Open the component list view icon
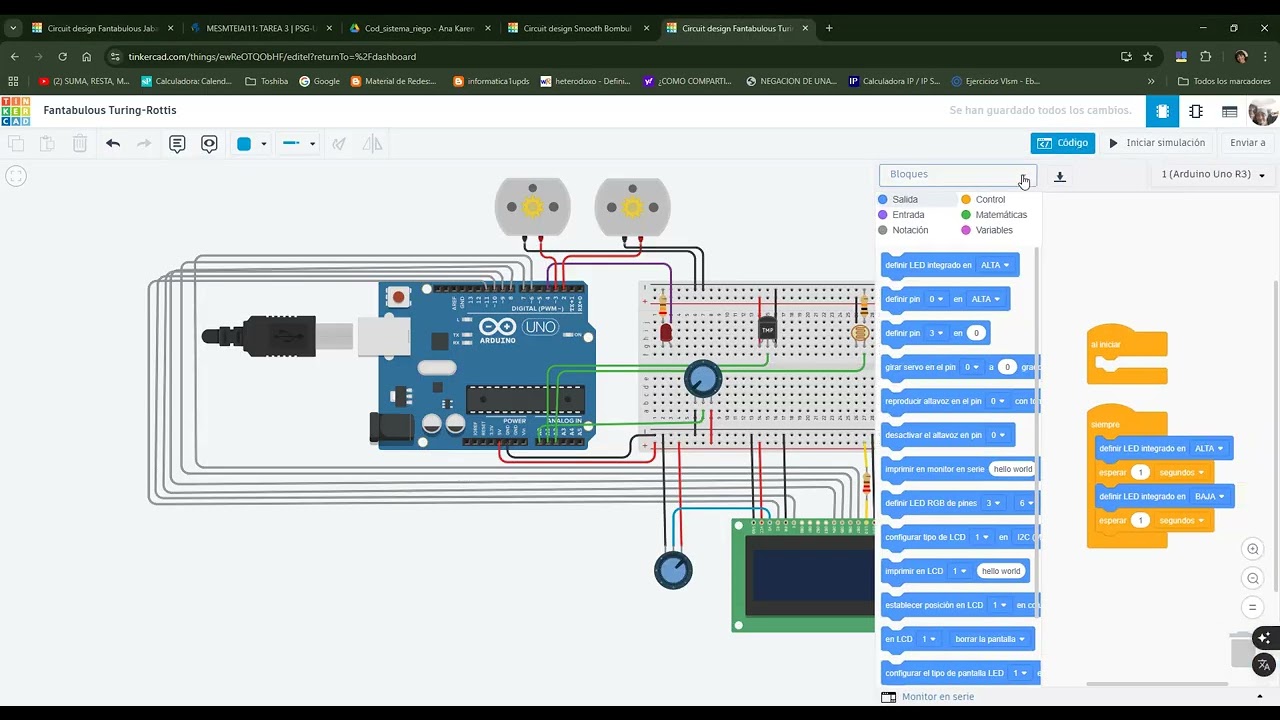Screen dimensions: 1280x720 [x=1229, y=111]
